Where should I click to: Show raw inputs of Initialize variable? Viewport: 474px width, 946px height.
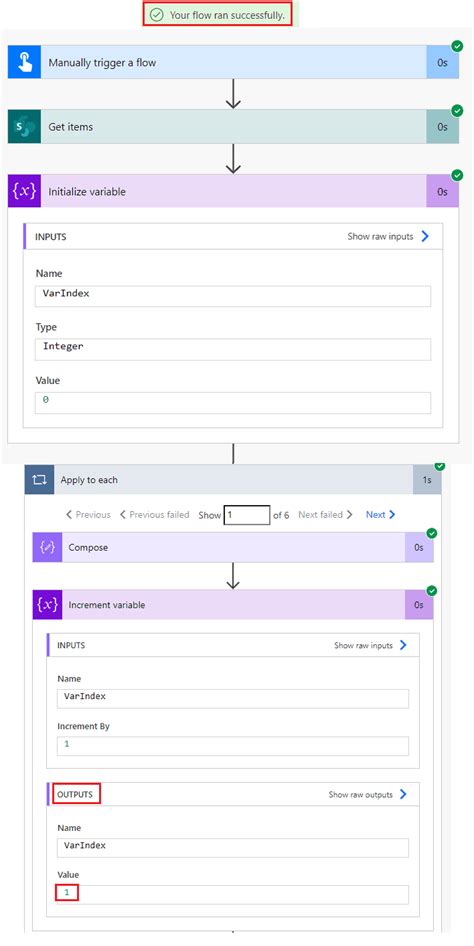[388, 236]
